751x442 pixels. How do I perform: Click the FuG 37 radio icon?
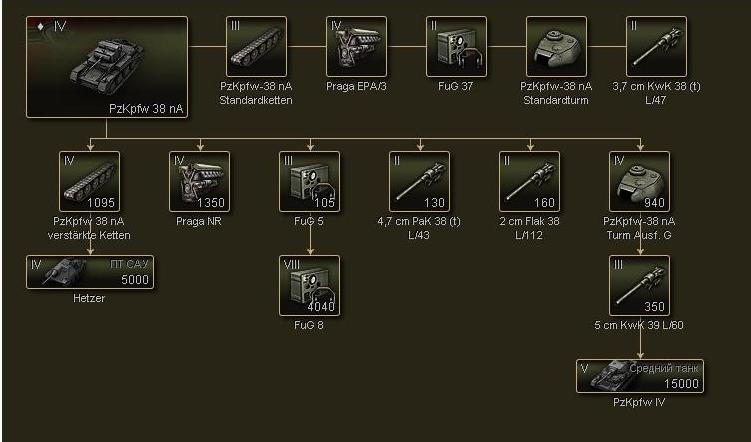click(456, 46)
